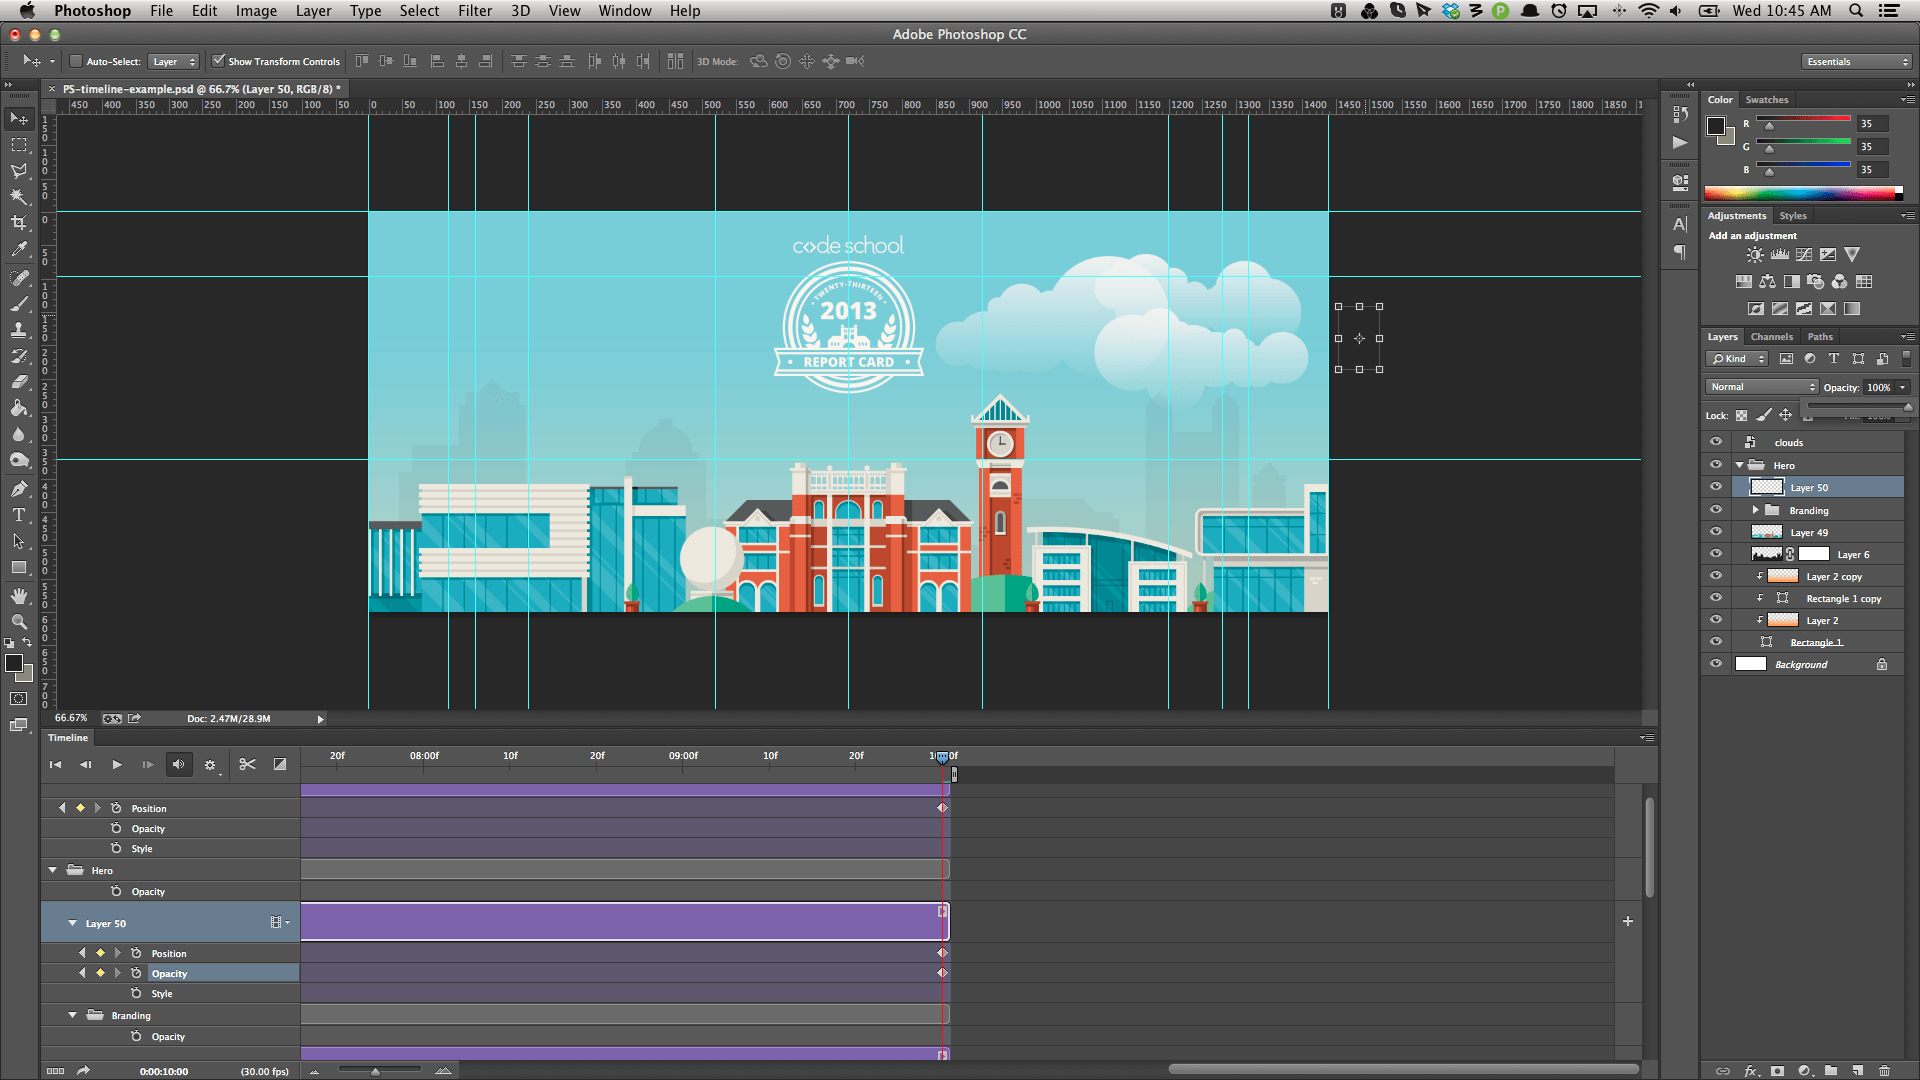This screenshot has width=1920, height=1080.
Task: Switch to the Channels tab
Action: click(x=1771, y=337)
